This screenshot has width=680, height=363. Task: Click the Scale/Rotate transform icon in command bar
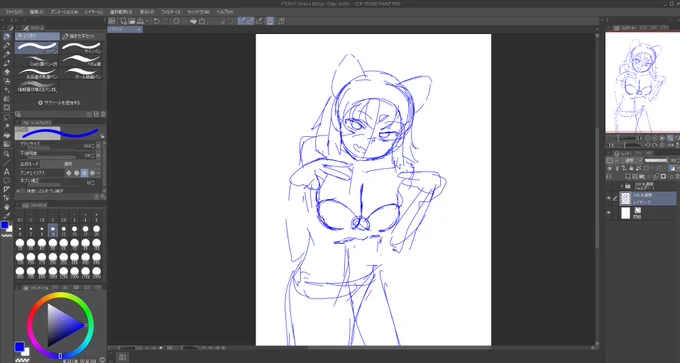[x=202, y=21]
